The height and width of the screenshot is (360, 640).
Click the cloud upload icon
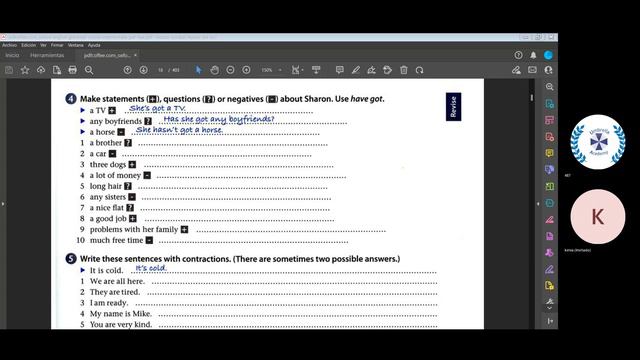41,70
